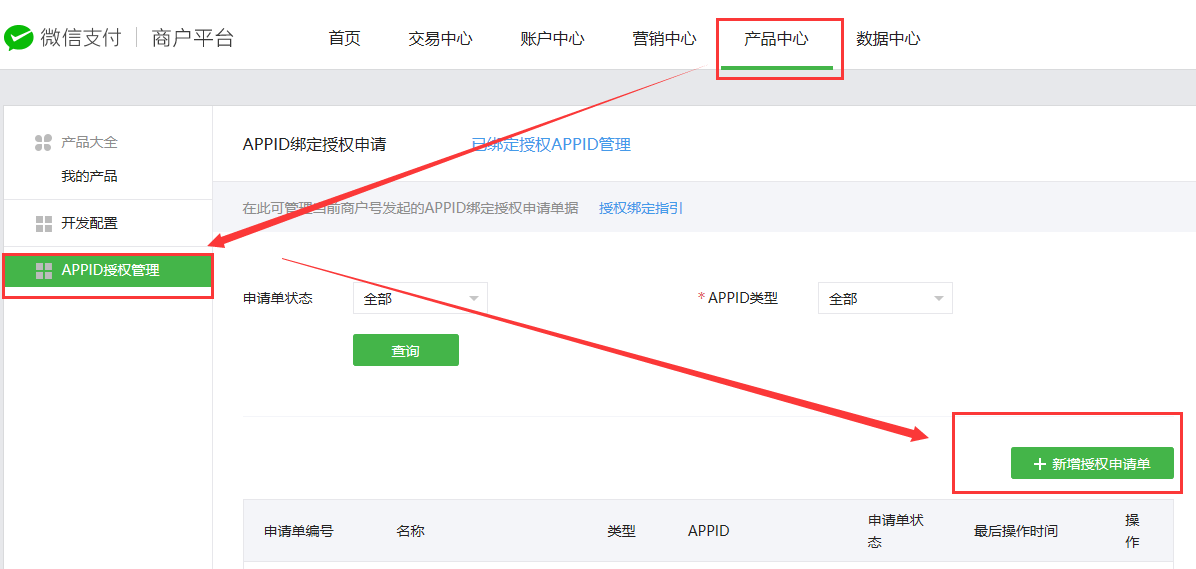
Task: Click the 产品大全 sidebar icon
Action: tap(43, 143)
